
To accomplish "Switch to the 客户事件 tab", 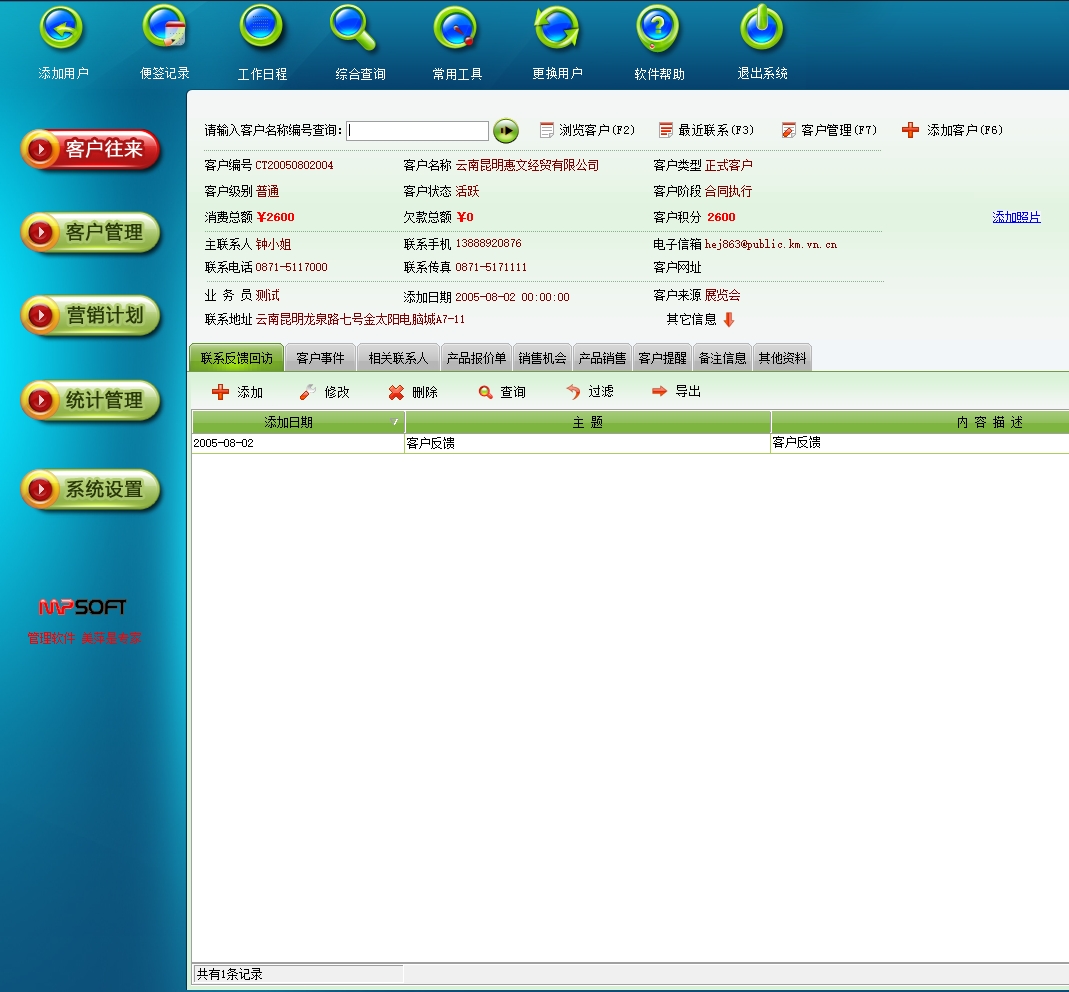I will (320, 358).
